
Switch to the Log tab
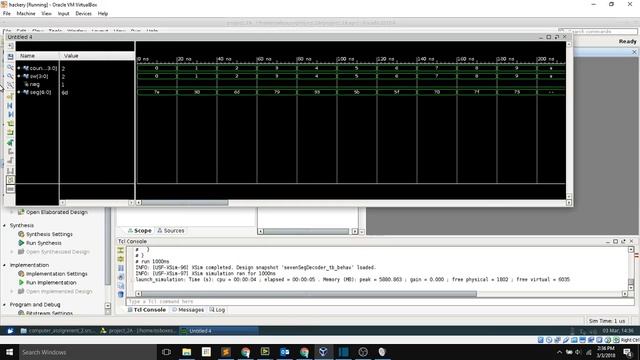point(217,310)
